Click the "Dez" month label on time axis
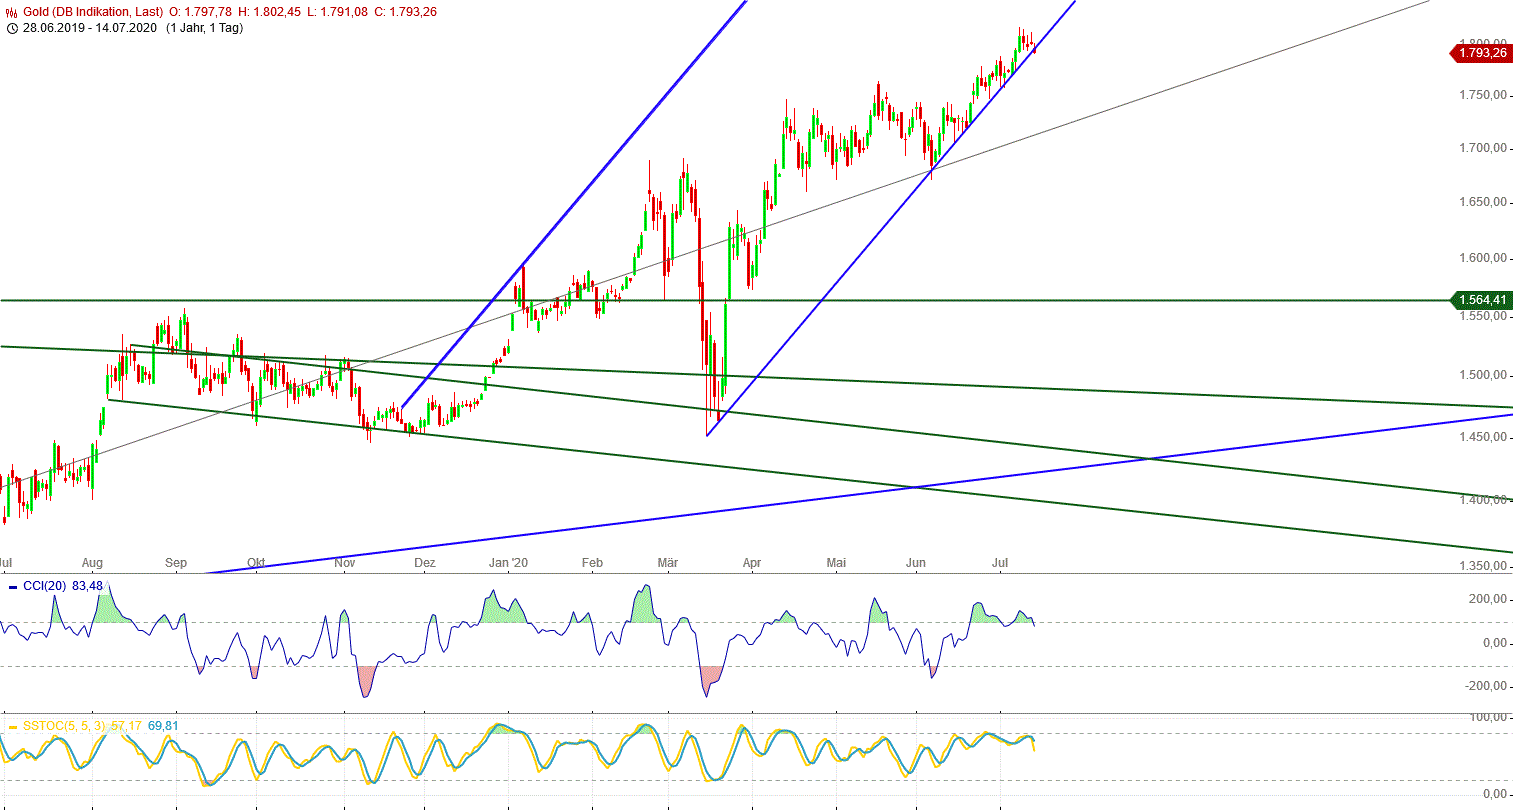 pyautogui.click(x=425, y=563)
